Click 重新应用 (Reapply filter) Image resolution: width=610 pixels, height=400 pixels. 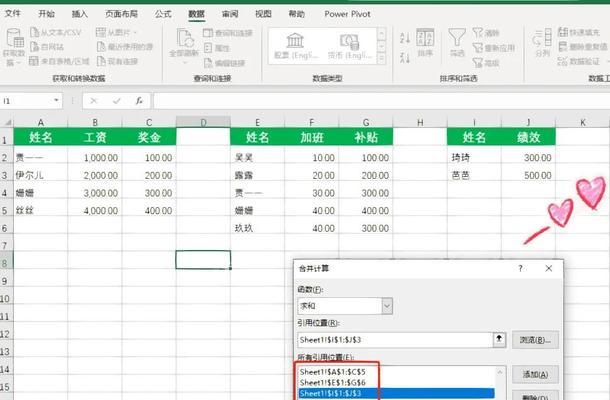pos(494,48)
